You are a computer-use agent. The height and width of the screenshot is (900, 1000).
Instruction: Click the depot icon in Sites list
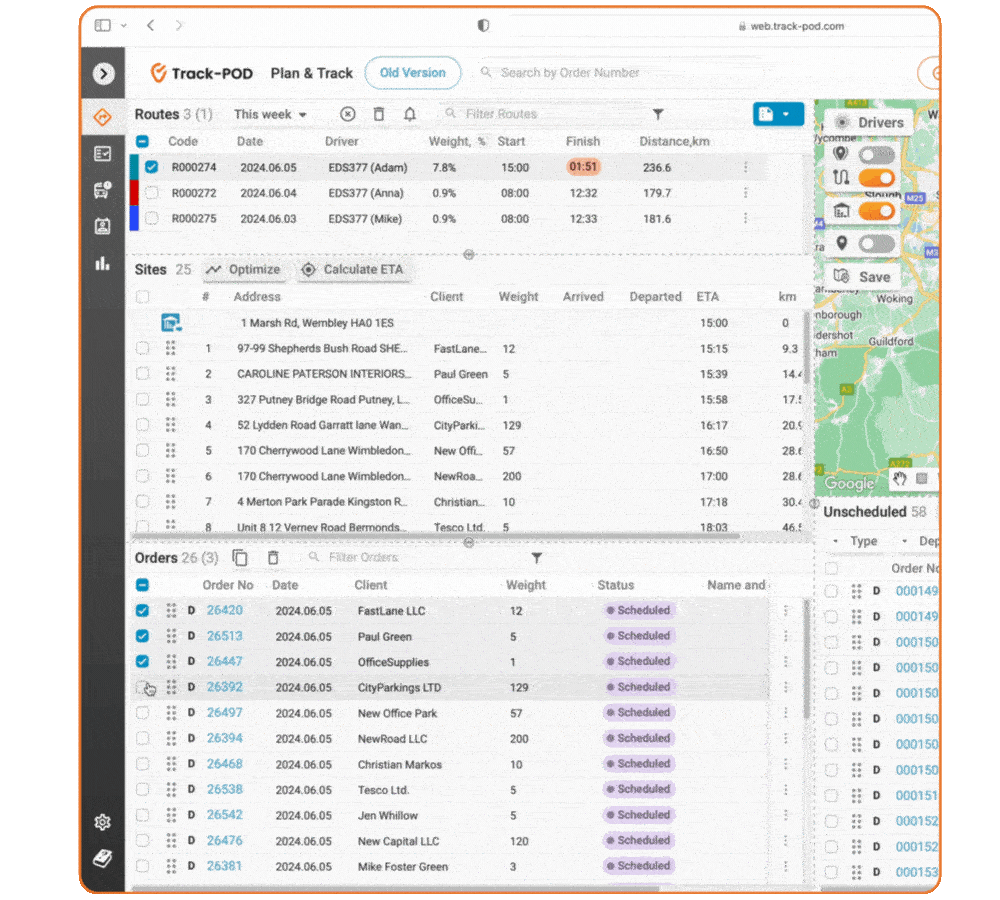(x=171, y=323)
